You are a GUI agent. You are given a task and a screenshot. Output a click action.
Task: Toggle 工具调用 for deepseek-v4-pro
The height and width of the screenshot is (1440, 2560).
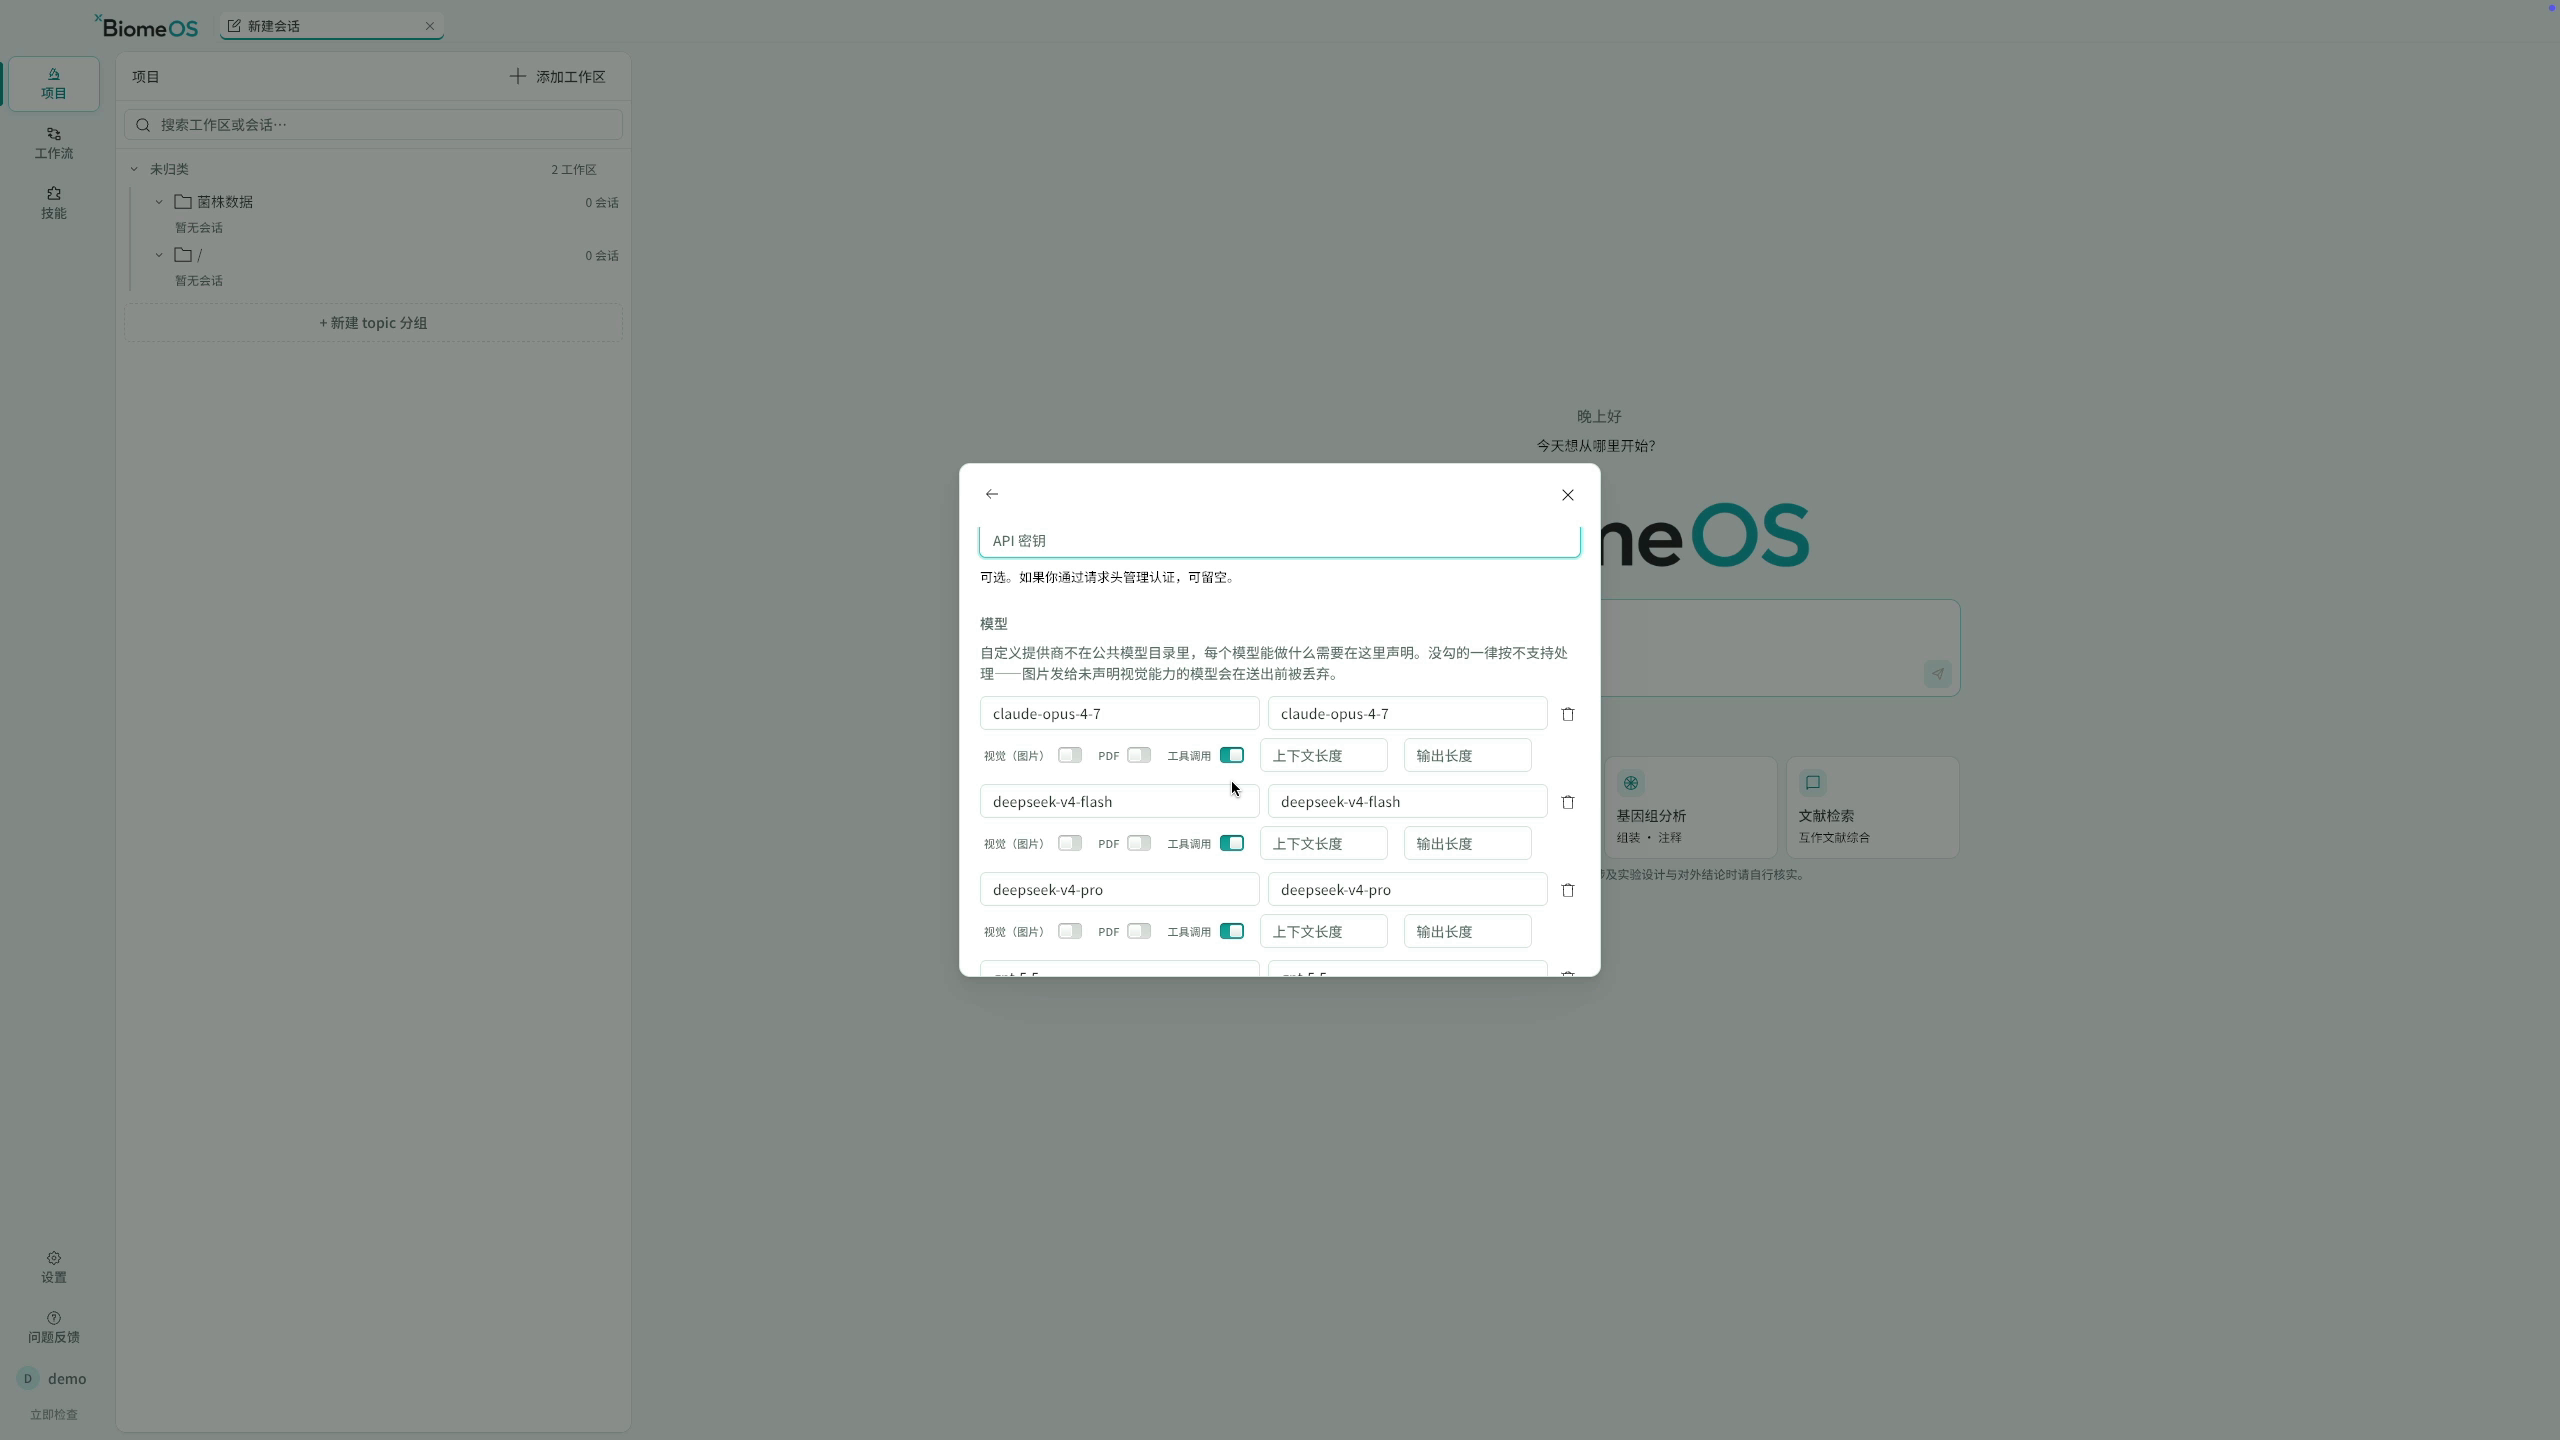[1231, 931]
